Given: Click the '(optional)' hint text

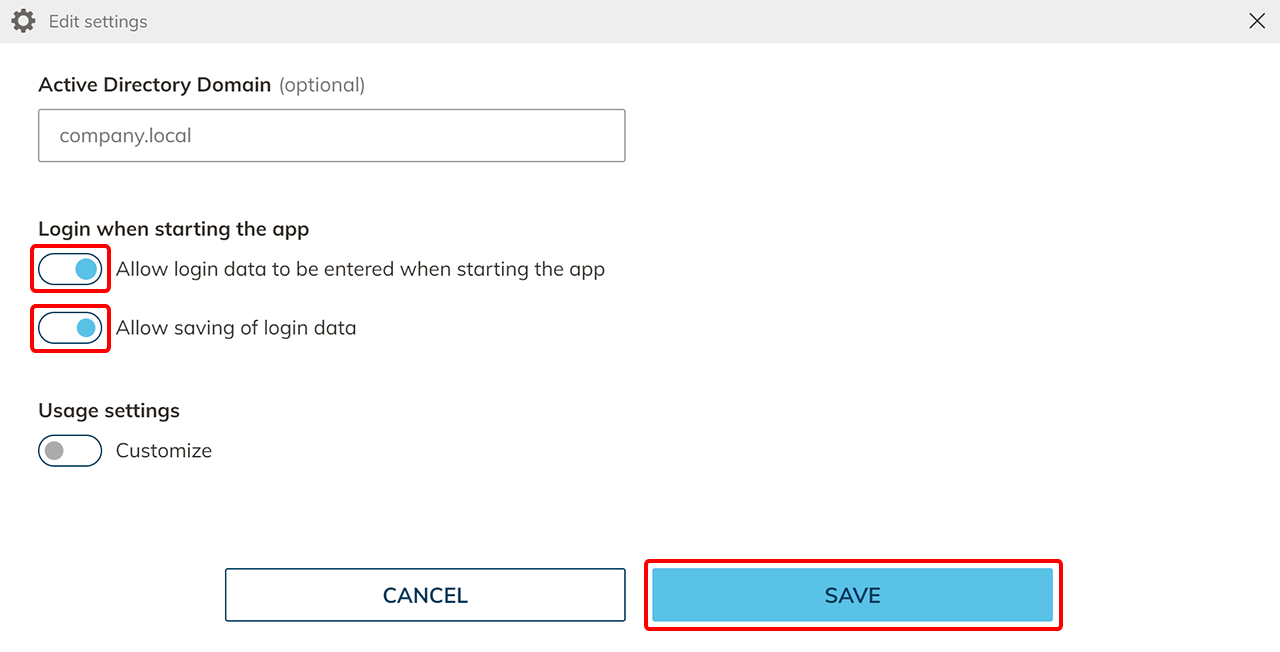Looking at the screenshot, I should click(322, 85).
